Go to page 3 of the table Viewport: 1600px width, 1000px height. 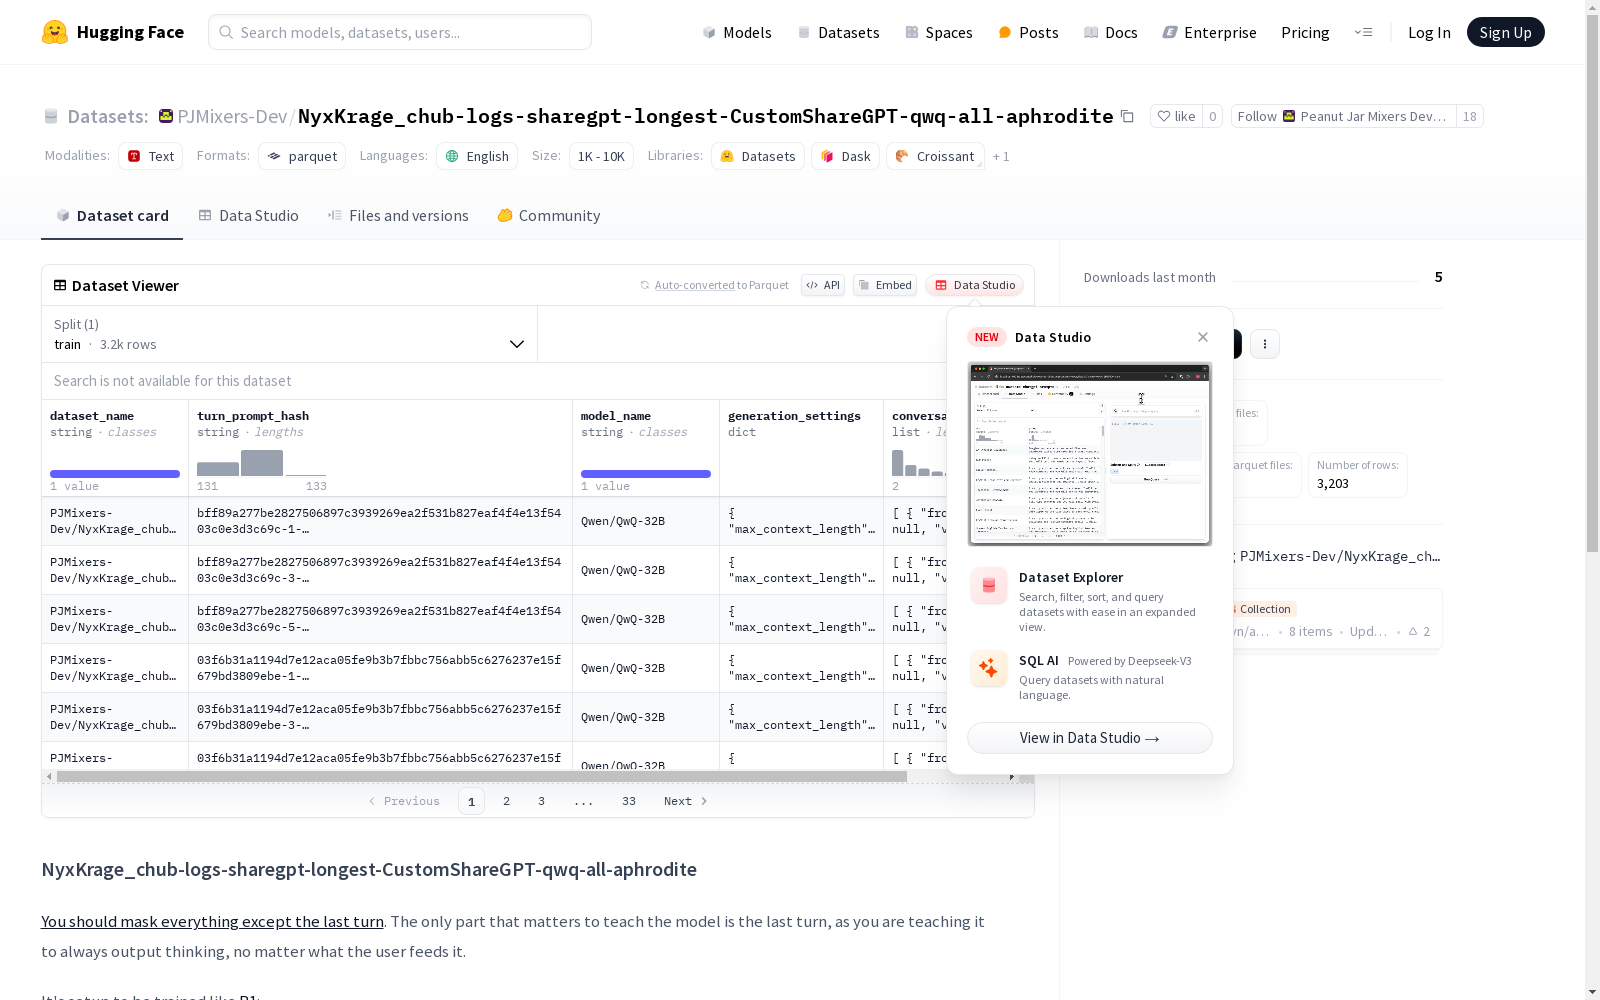(542, 801)
